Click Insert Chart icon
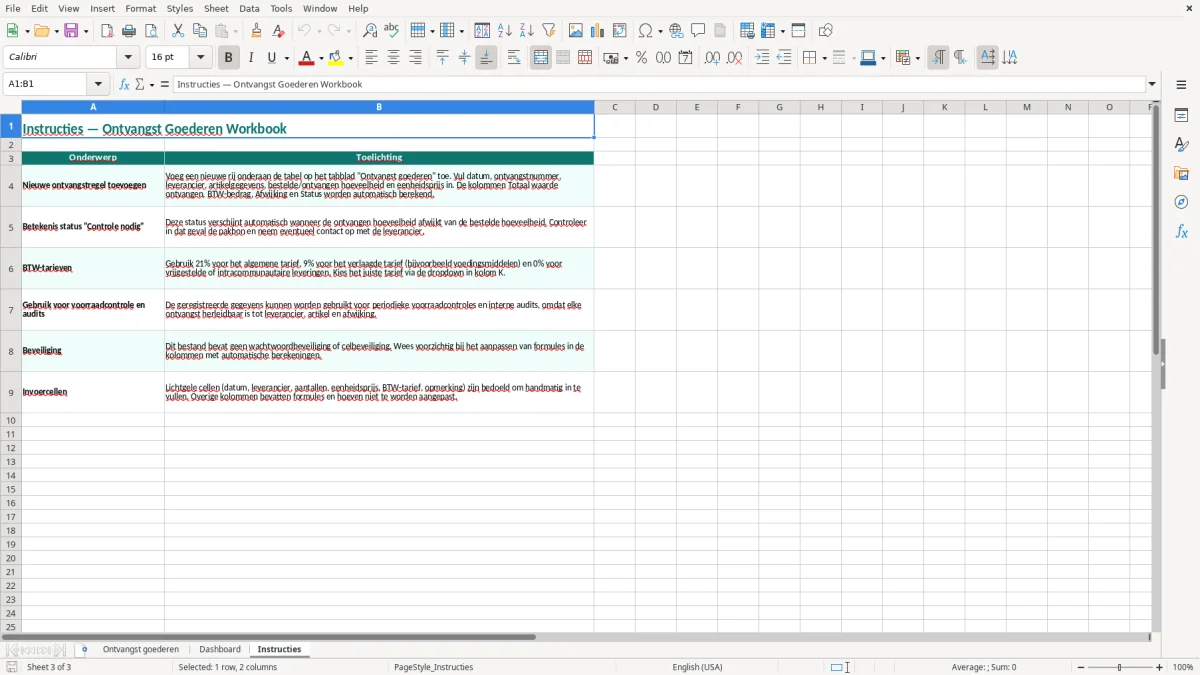Image resolution: width=1200 pixels, height=675 pixels. (597, 31)
